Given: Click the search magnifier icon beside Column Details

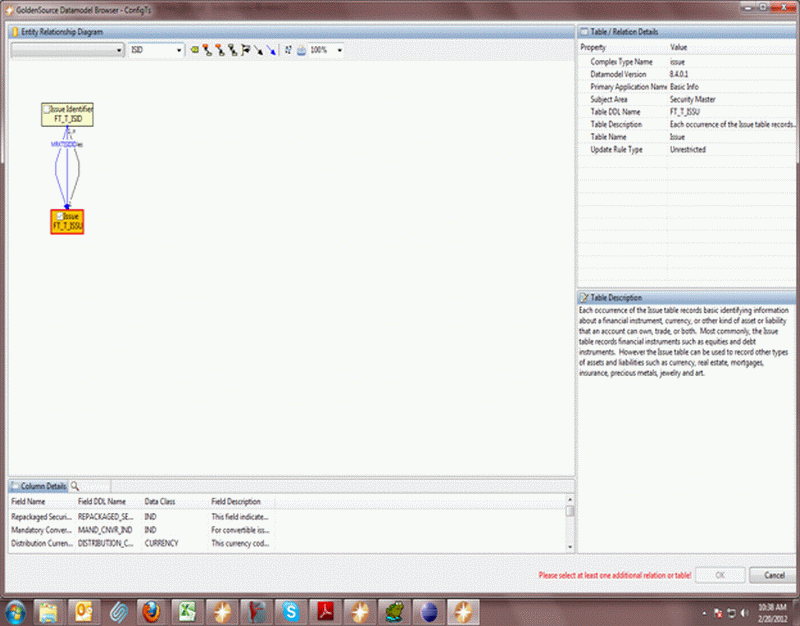Looking at the screenshot, I should click(74, 486).
